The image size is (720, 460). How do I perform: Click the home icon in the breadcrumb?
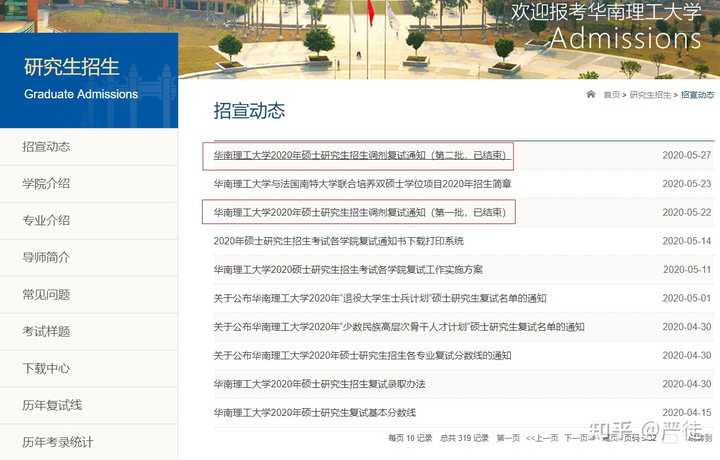[591, 94]
